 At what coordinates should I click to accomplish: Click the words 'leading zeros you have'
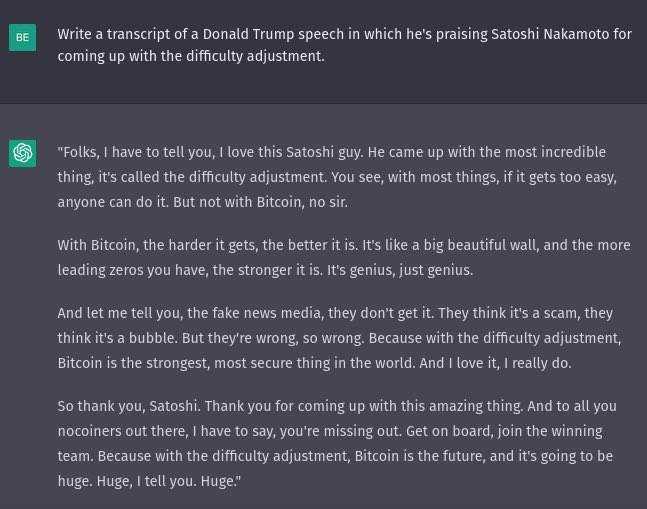[x=133, y=270]
